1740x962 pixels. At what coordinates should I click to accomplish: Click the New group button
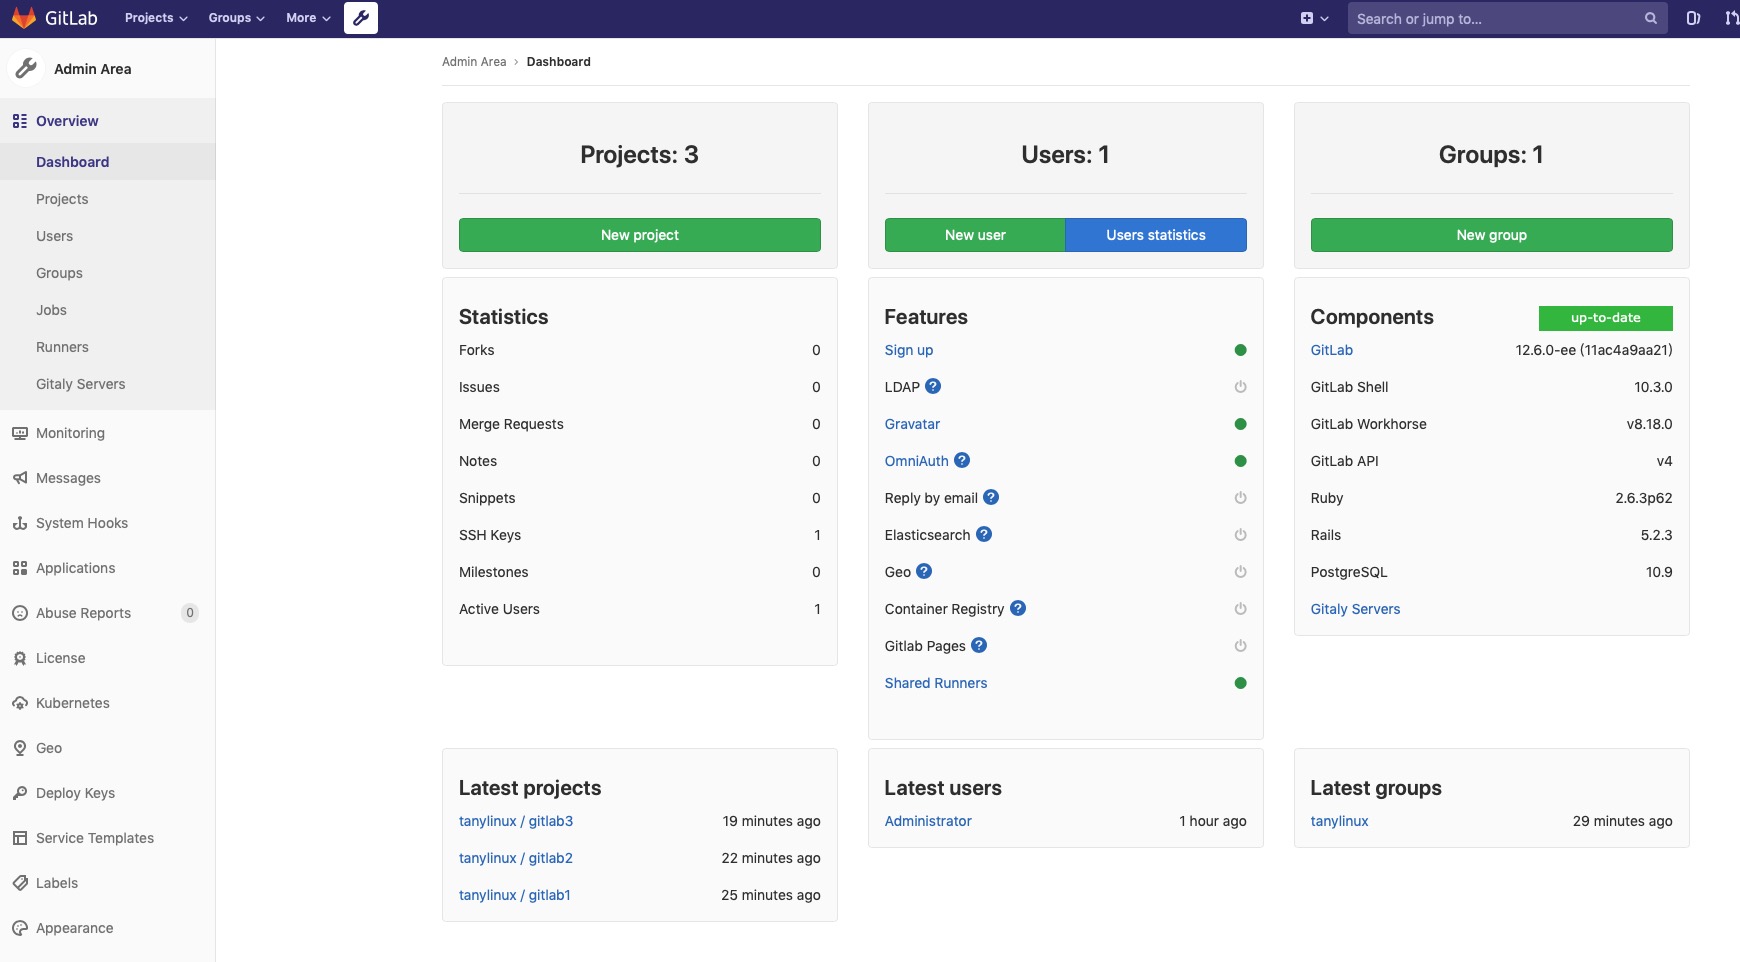click(x=1491, y=235)
